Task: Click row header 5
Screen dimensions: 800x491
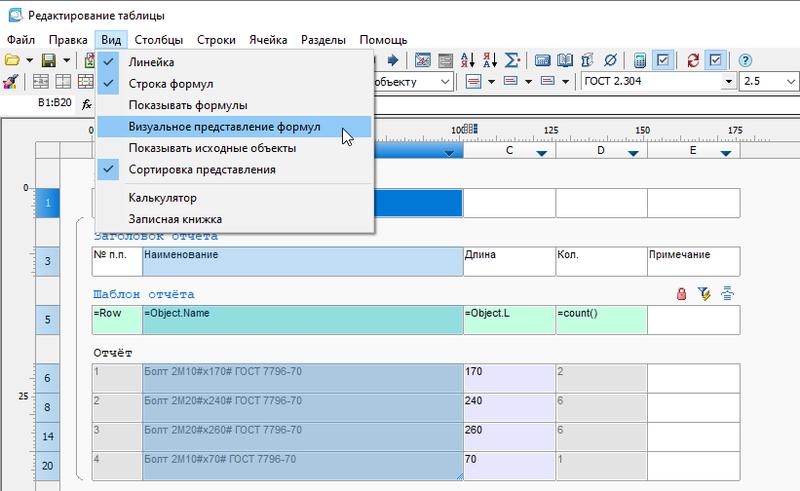Action: pos(47,320)
